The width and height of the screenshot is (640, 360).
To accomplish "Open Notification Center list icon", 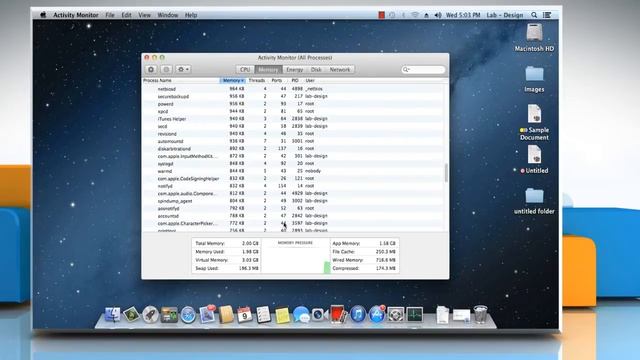I will [x=547, y=15].
